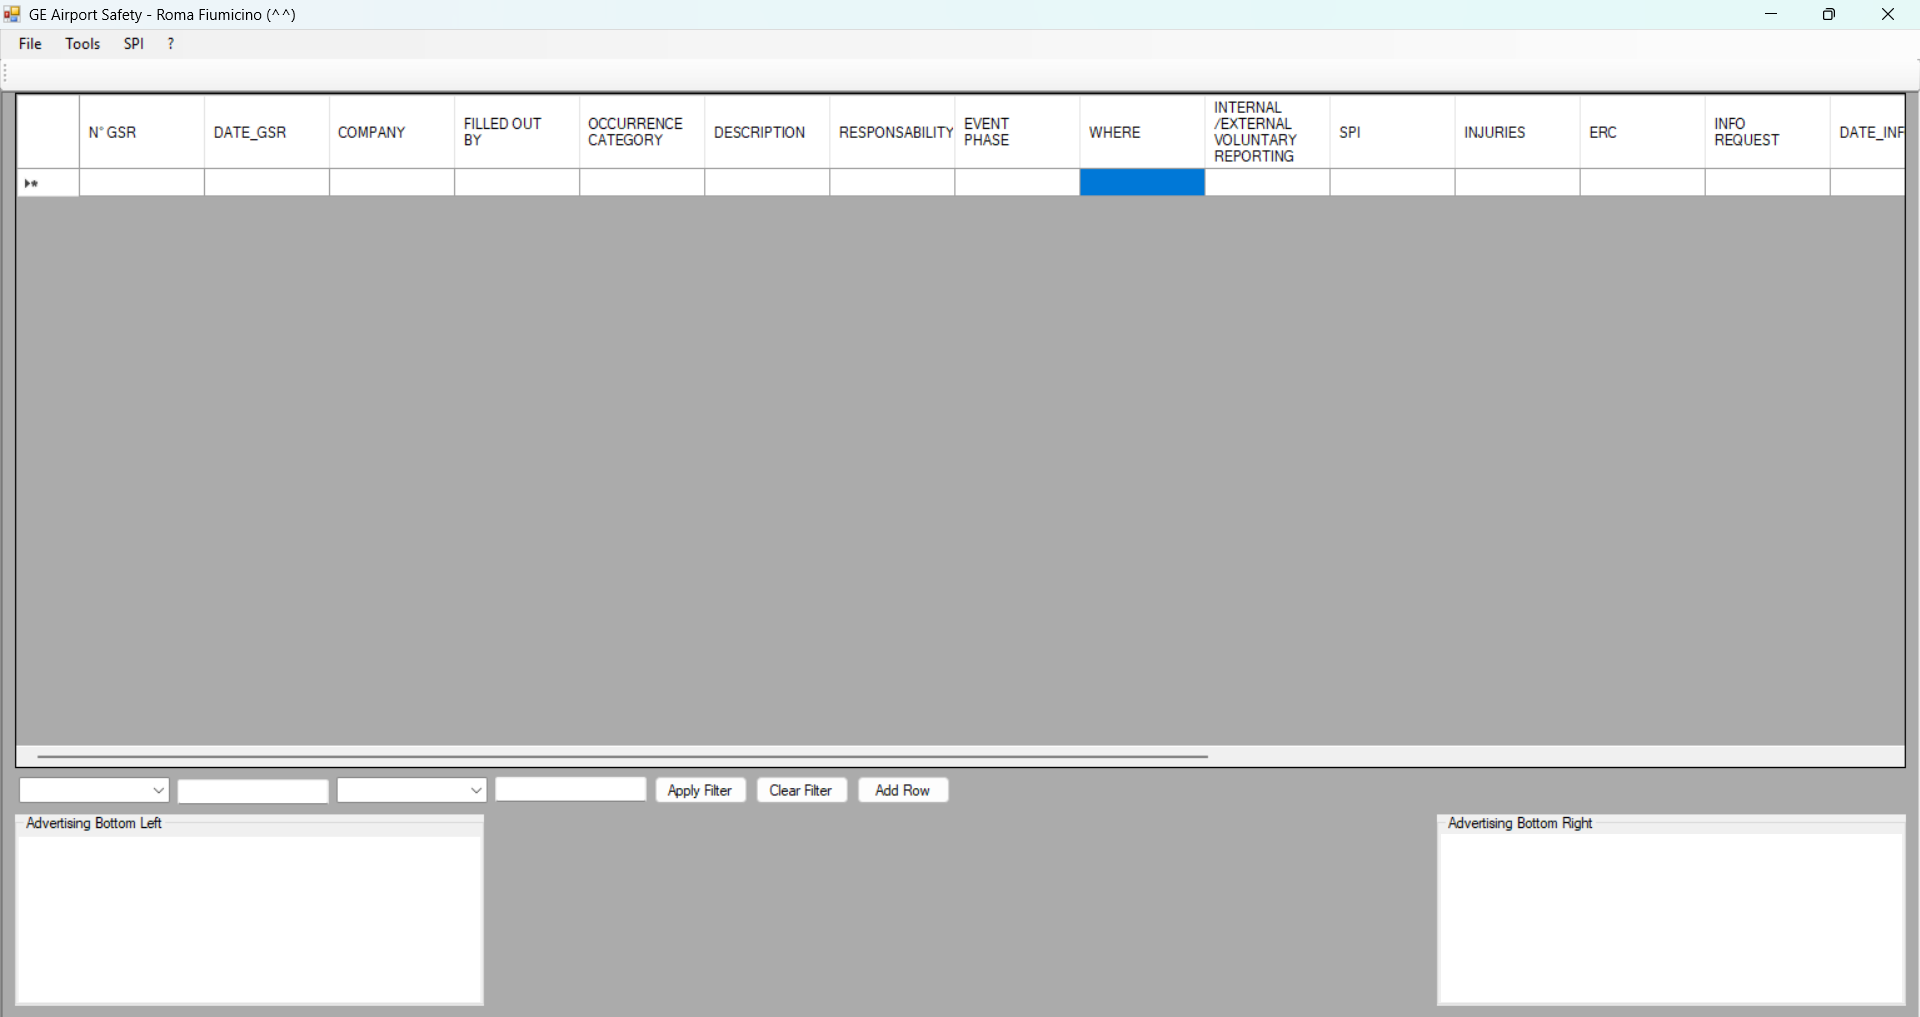Click the app icon in the title bar
Viewport: 1920px width, 1017px height.
tap(12, 14)
